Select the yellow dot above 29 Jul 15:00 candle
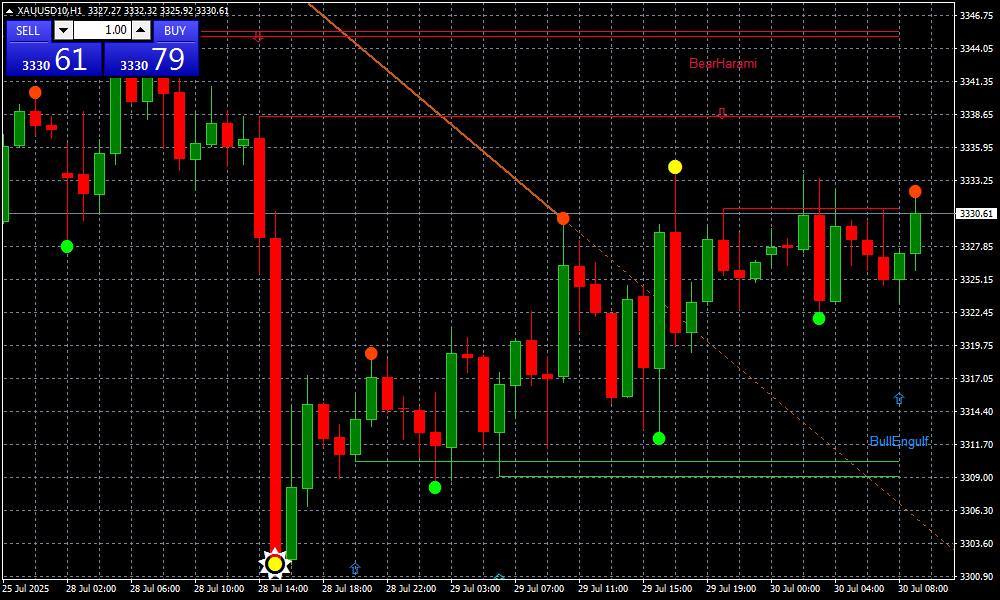Image resolution: width=1000 pixels, height=600 pixels. (675, 167)
